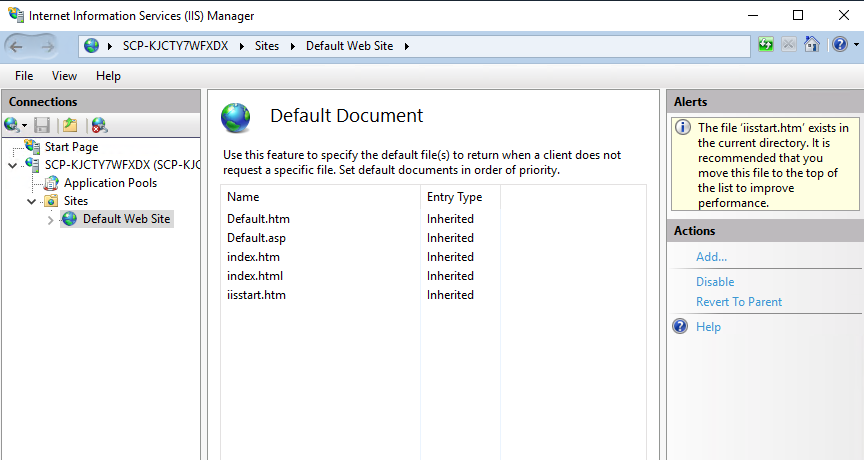Open the dropdown arrow beside Help icon
Viewport: 864px width, 460px height.
click(x=856, y=45)
